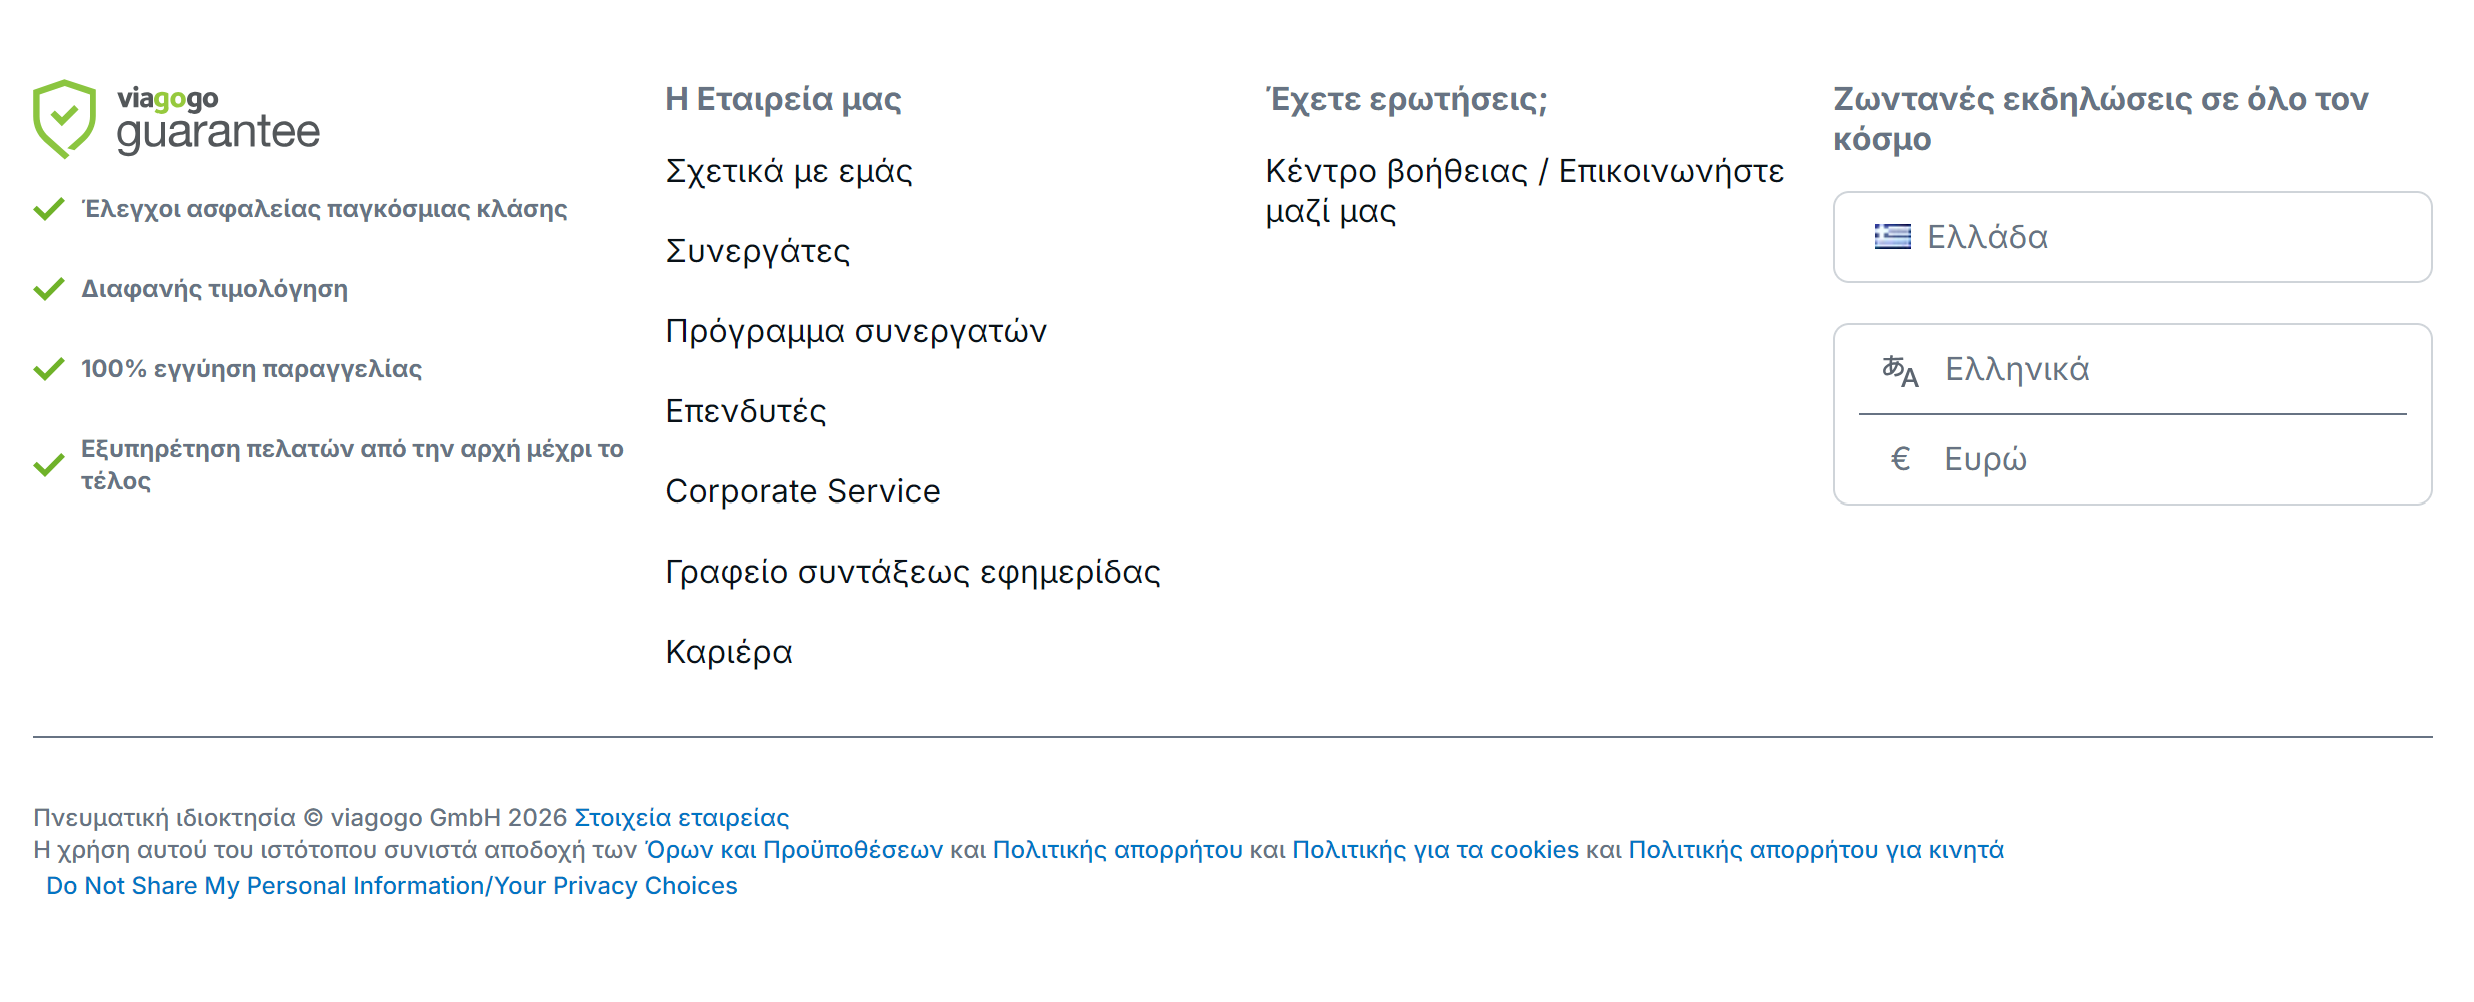Open the Ευρώ currency selector

(x=2131, y=459)
